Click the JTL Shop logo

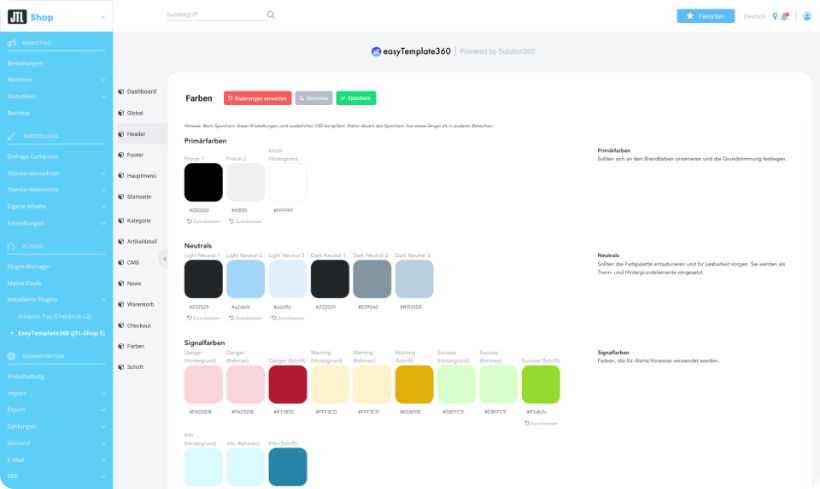(x=30, y=17)
